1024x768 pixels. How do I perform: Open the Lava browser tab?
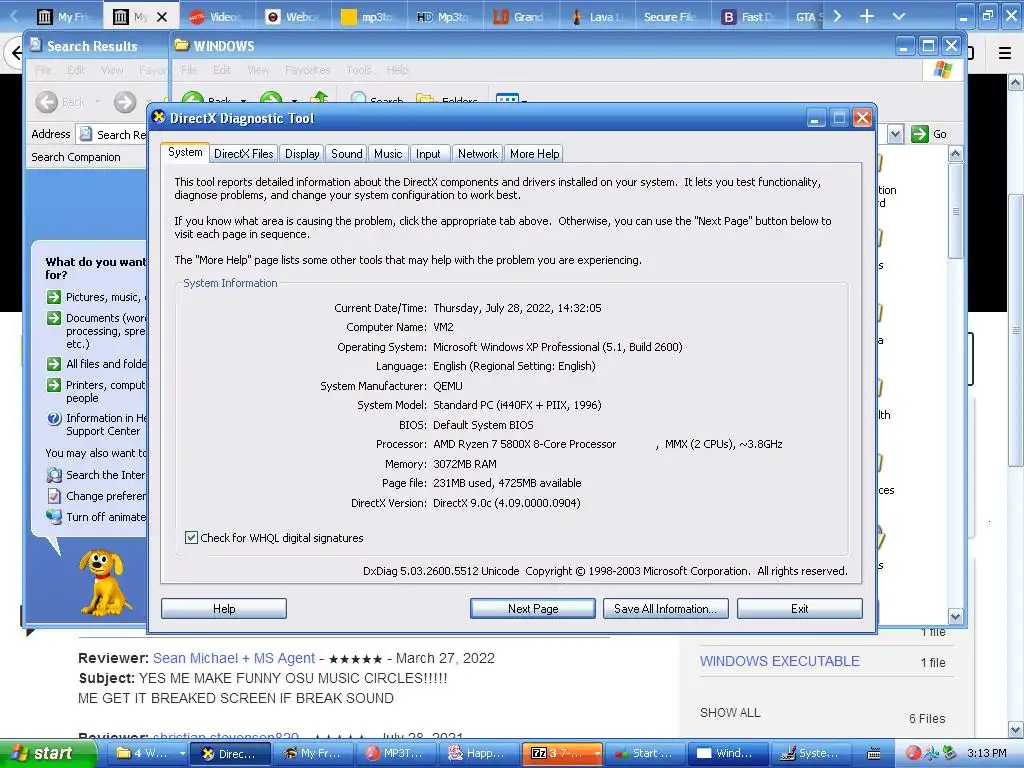coord(596,17)
